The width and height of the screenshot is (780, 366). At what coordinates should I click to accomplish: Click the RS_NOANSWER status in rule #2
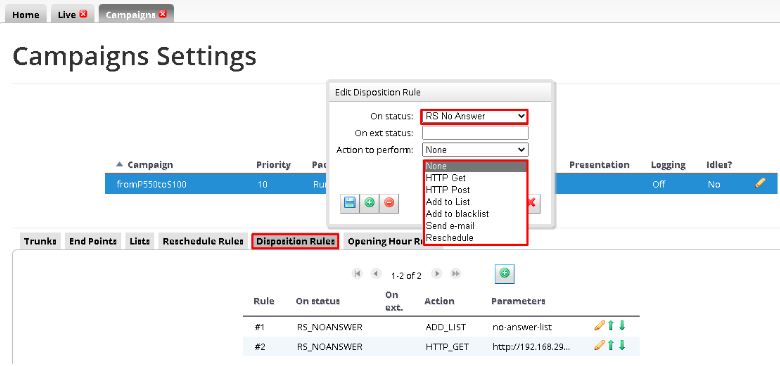329,346
